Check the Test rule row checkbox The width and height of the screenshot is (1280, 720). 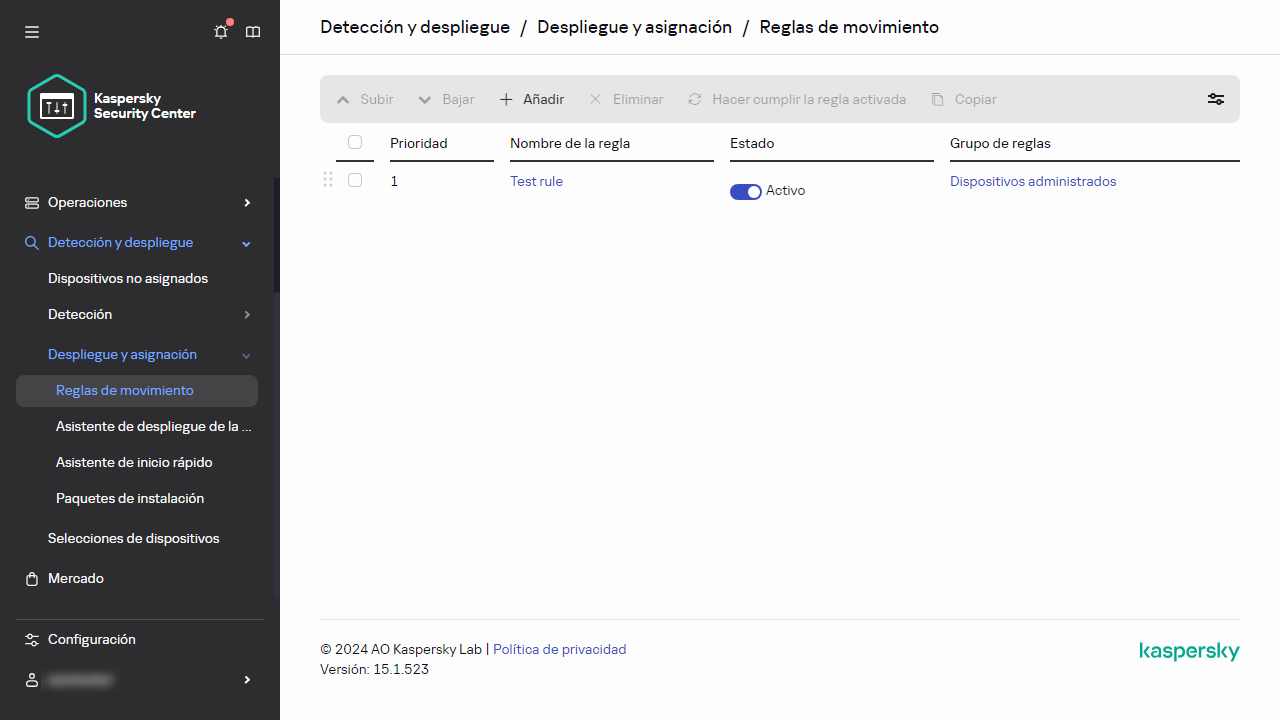click(355, 180)
